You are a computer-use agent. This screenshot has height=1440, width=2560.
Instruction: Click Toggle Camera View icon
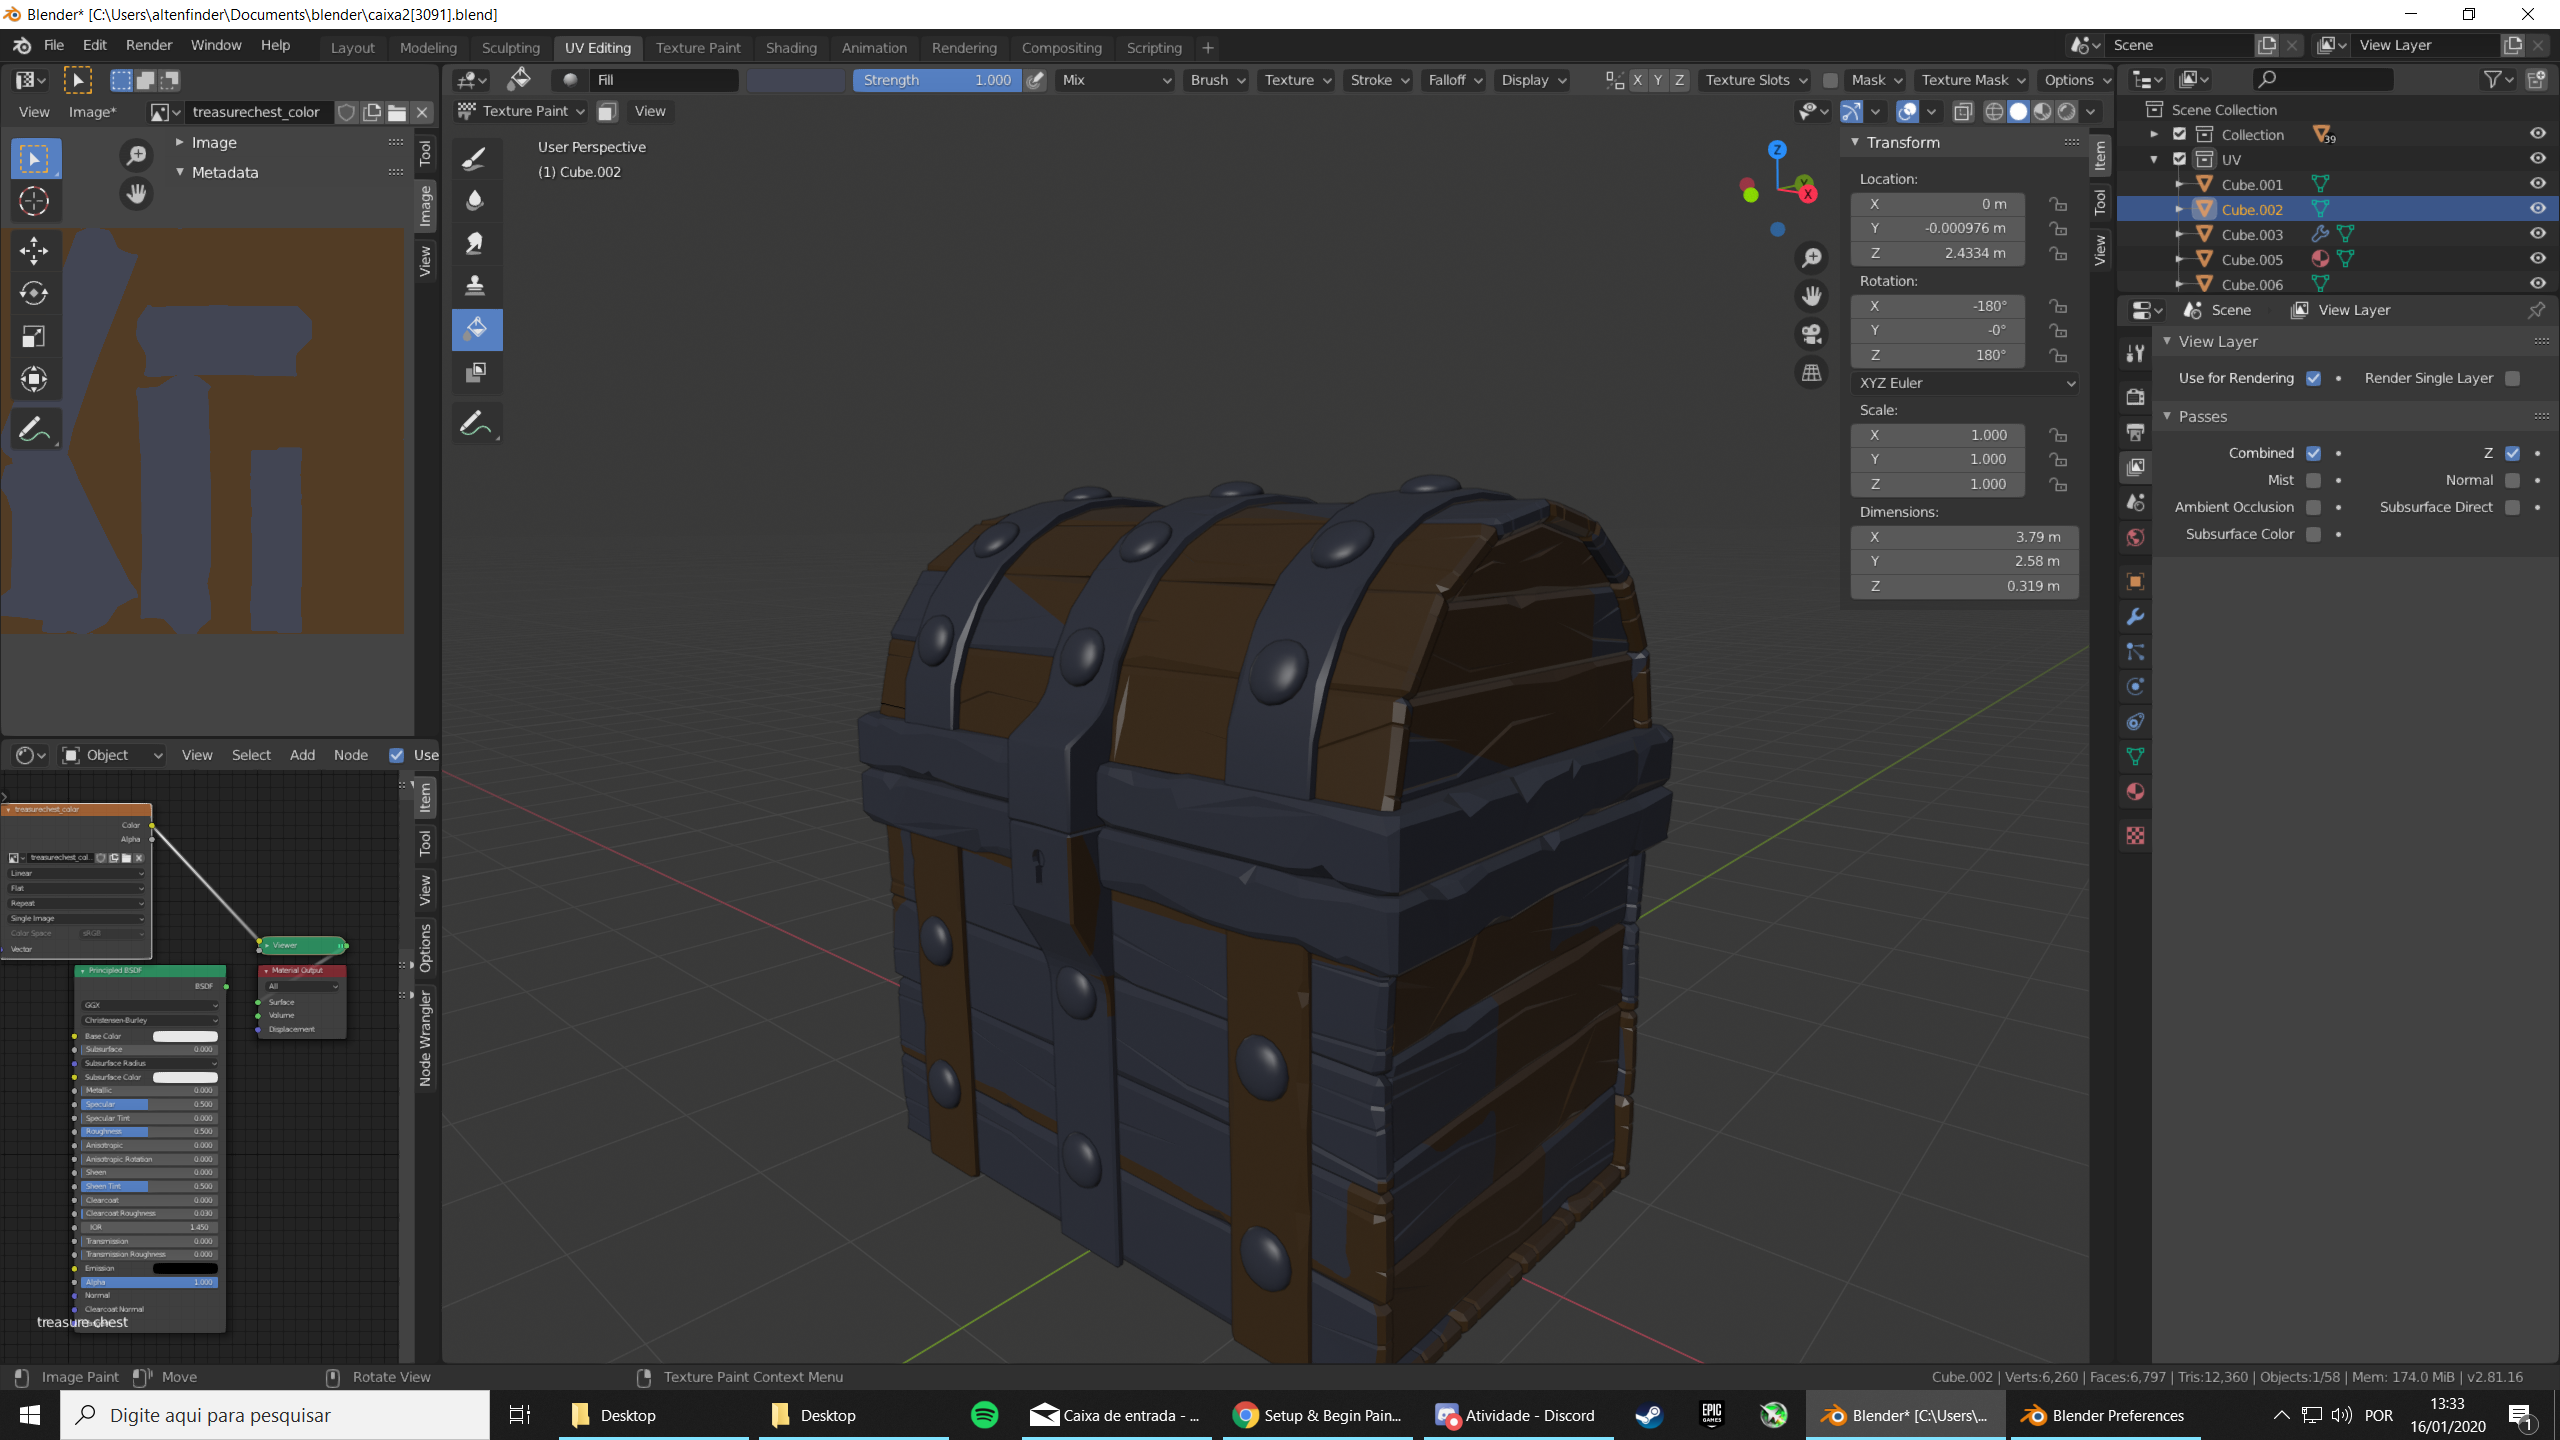point(1811,334)
